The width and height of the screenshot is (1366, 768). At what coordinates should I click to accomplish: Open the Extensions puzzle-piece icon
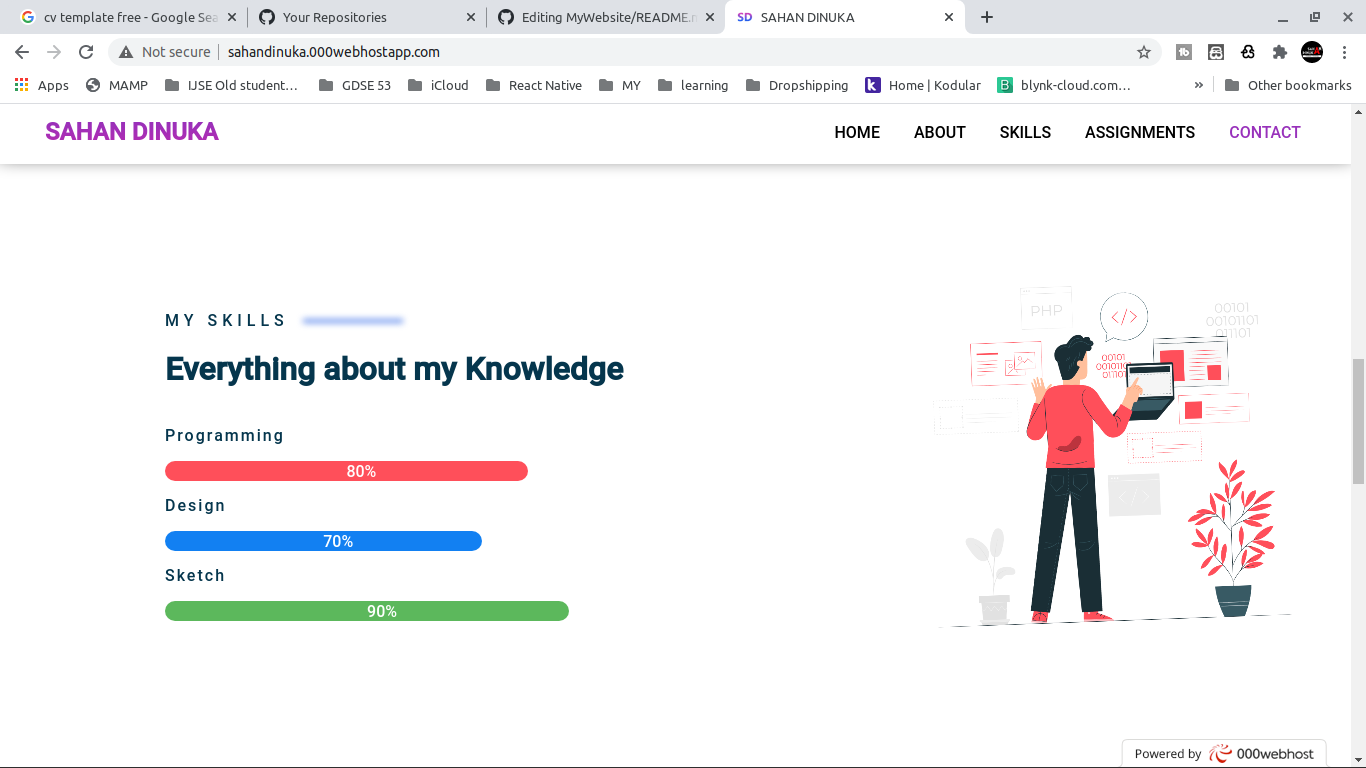point(1280,52)
